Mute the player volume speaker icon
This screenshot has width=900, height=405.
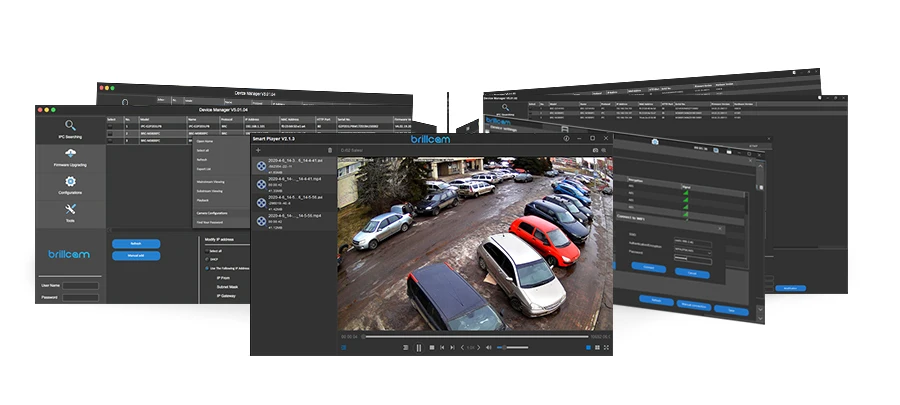click(488, 347)
